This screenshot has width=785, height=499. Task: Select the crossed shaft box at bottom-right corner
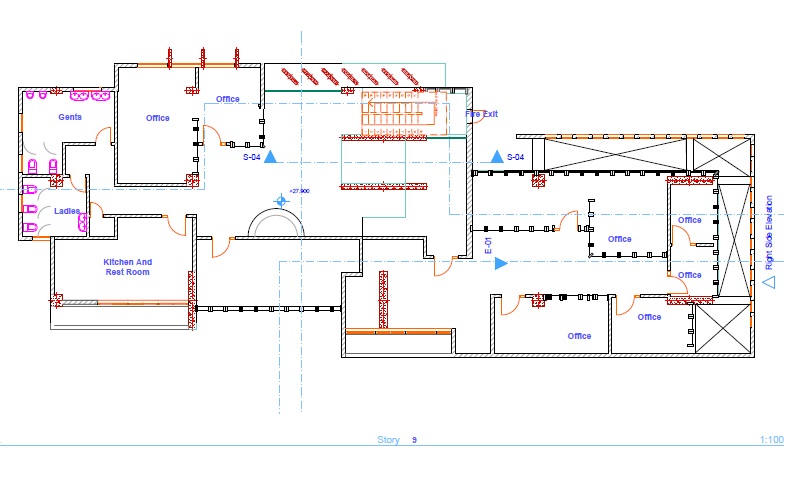point(720,328)
